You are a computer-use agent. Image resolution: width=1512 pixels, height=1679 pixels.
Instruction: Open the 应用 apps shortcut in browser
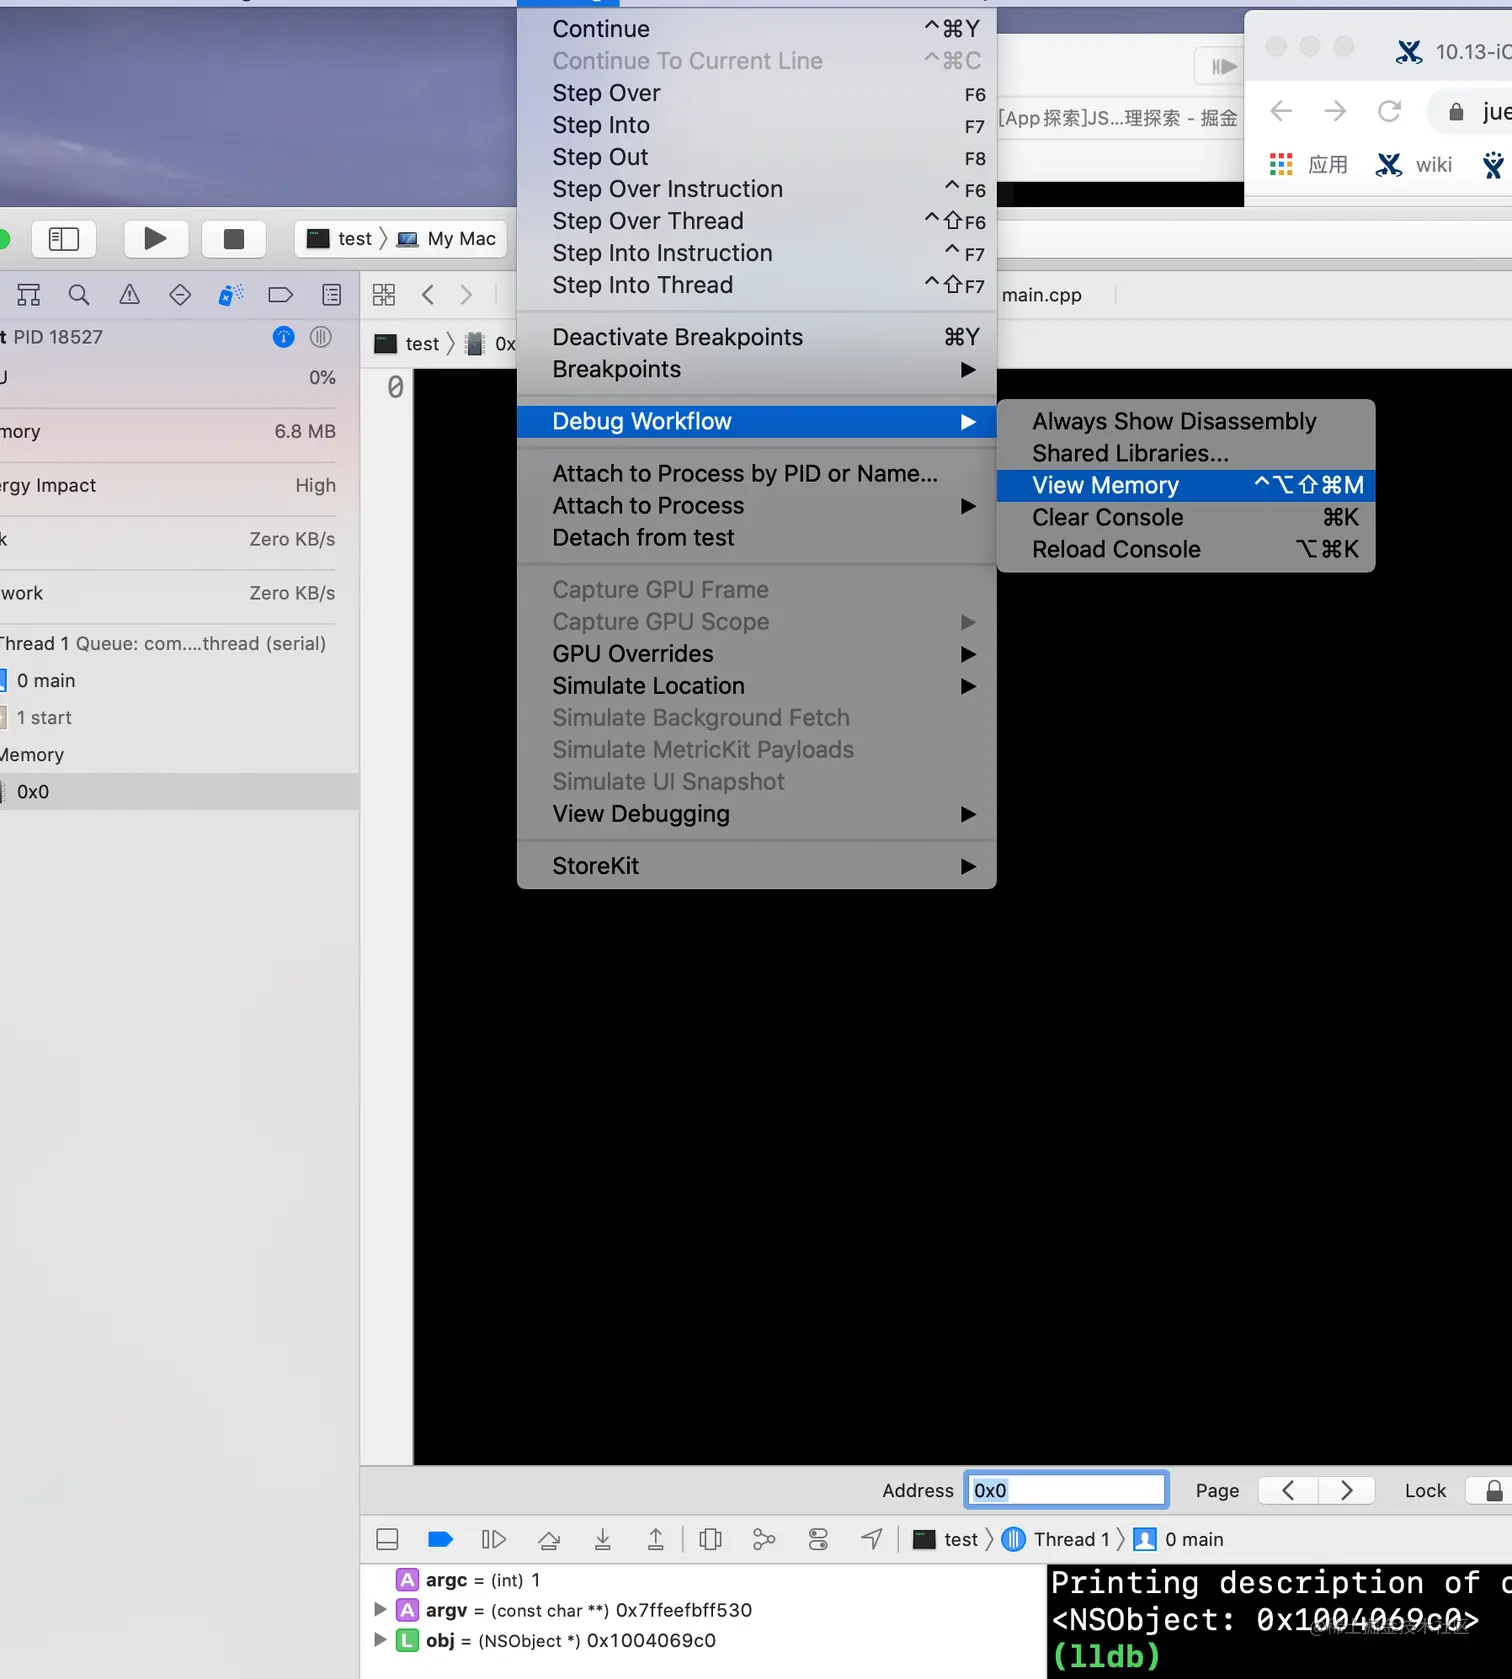click(1308, 165)
